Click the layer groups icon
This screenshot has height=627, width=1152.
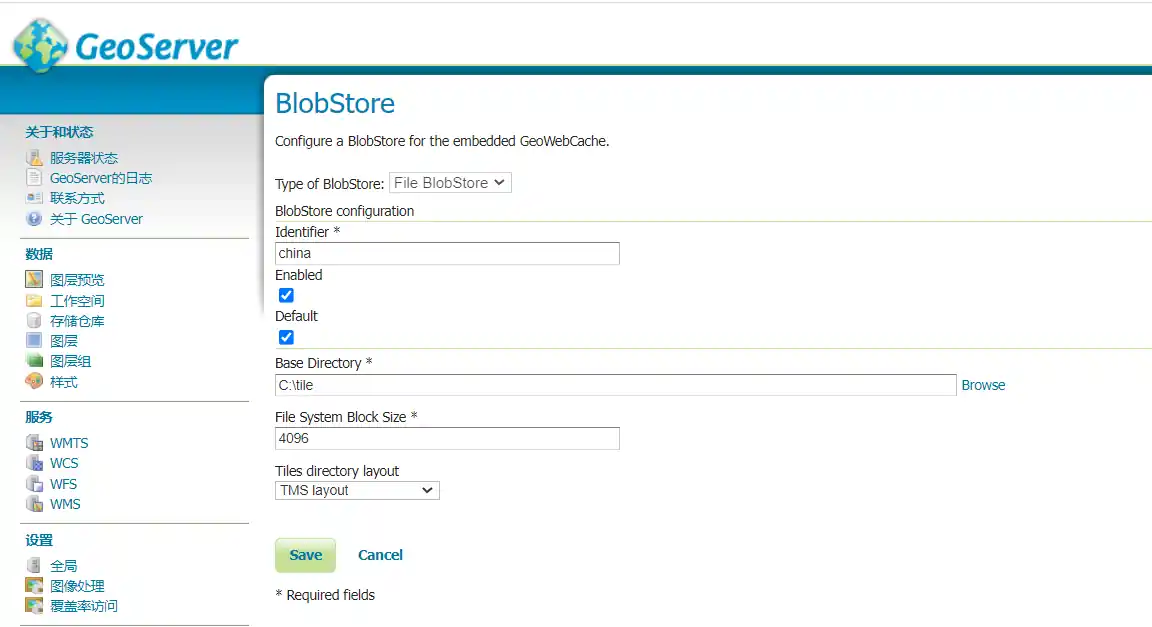click(x=34, y=361)
